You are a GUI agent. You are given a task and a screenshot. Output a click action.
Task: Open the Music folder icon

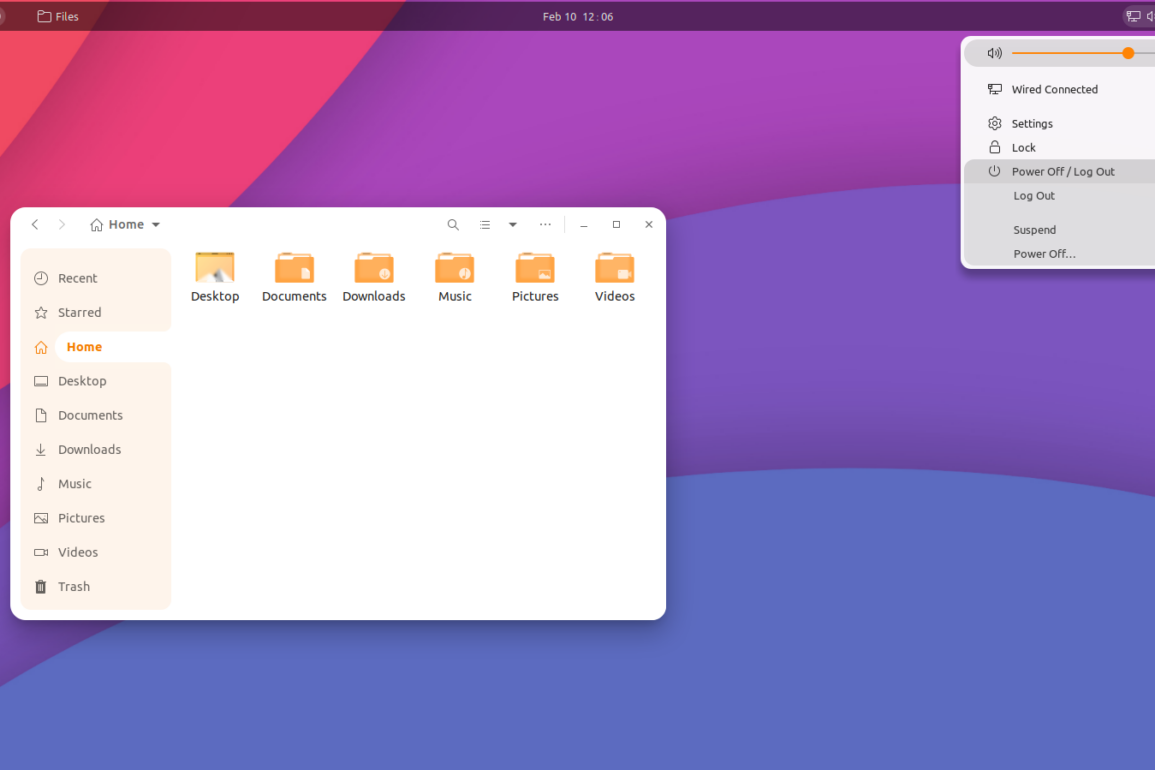pos(454,269)
